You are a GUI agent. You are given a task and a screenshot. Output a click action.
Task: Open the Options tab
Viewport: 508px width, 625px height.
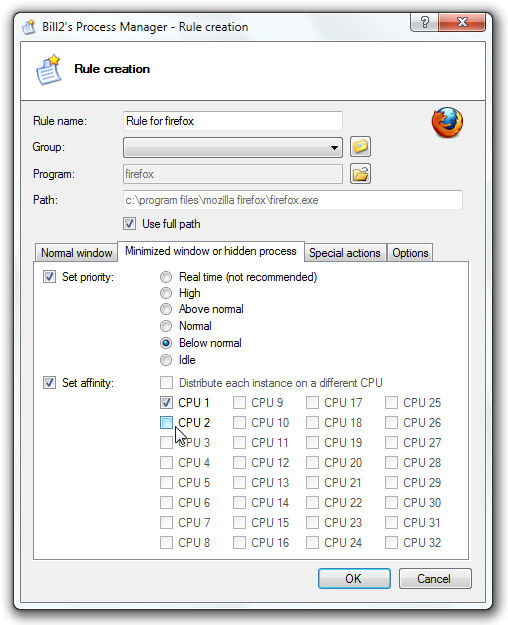(410, 253)
